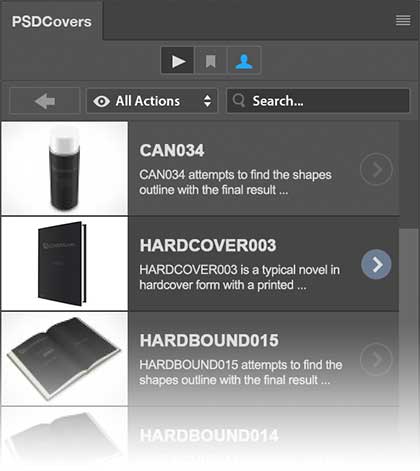Image resolution: width=420 pixels, height=471 pixels.
Task: Focus the Search field
Action: click(x=318, y=101)
